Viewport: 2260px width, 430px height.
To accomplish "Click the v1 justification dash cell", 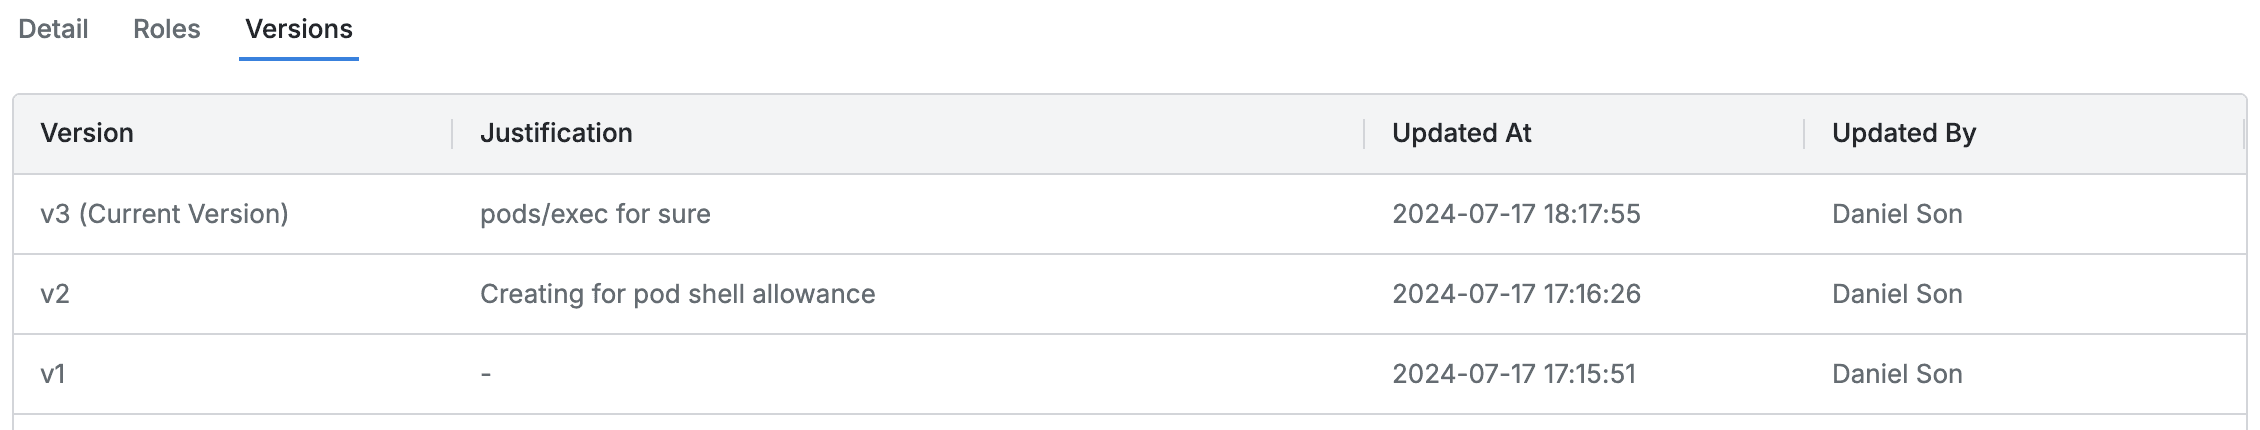I will click(x=486, y=374).
